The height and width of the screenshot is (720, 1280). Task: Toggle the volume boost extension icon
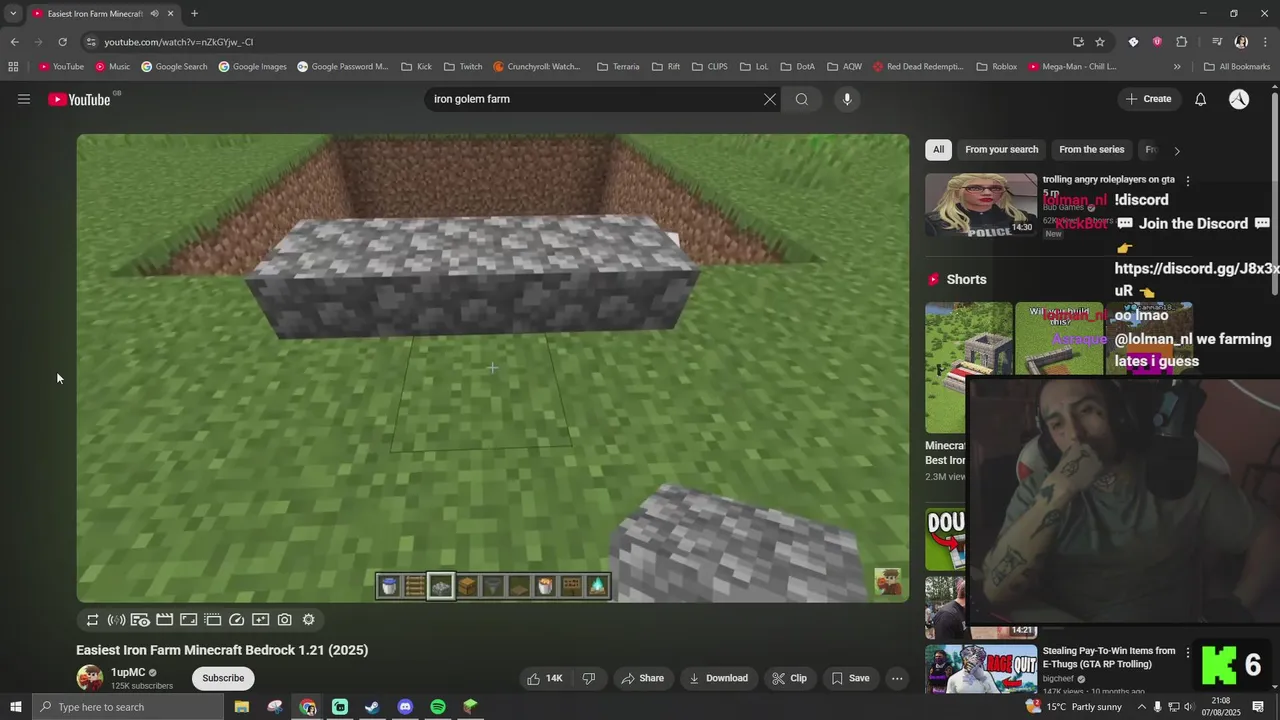116,620
